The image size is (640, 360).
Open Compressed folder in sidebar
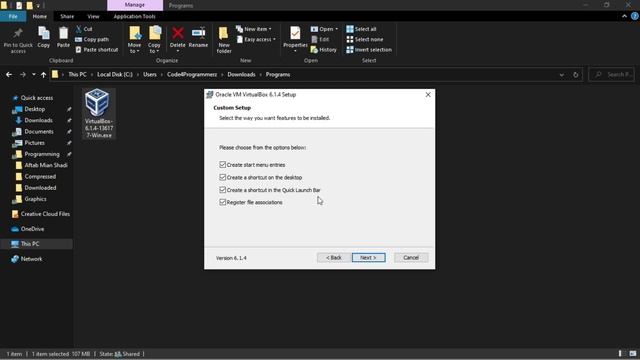click(x=40, y=176)
